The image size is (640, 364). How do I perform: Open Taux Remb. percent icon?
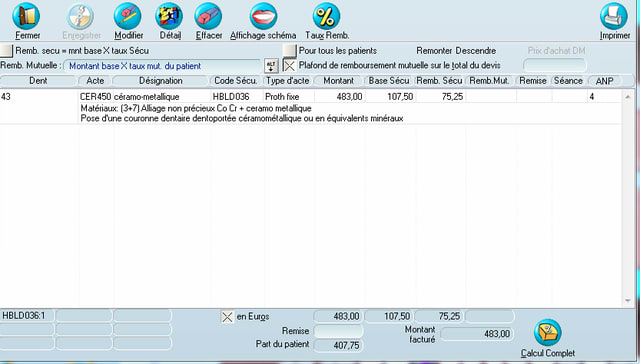(x=326, y=16)
